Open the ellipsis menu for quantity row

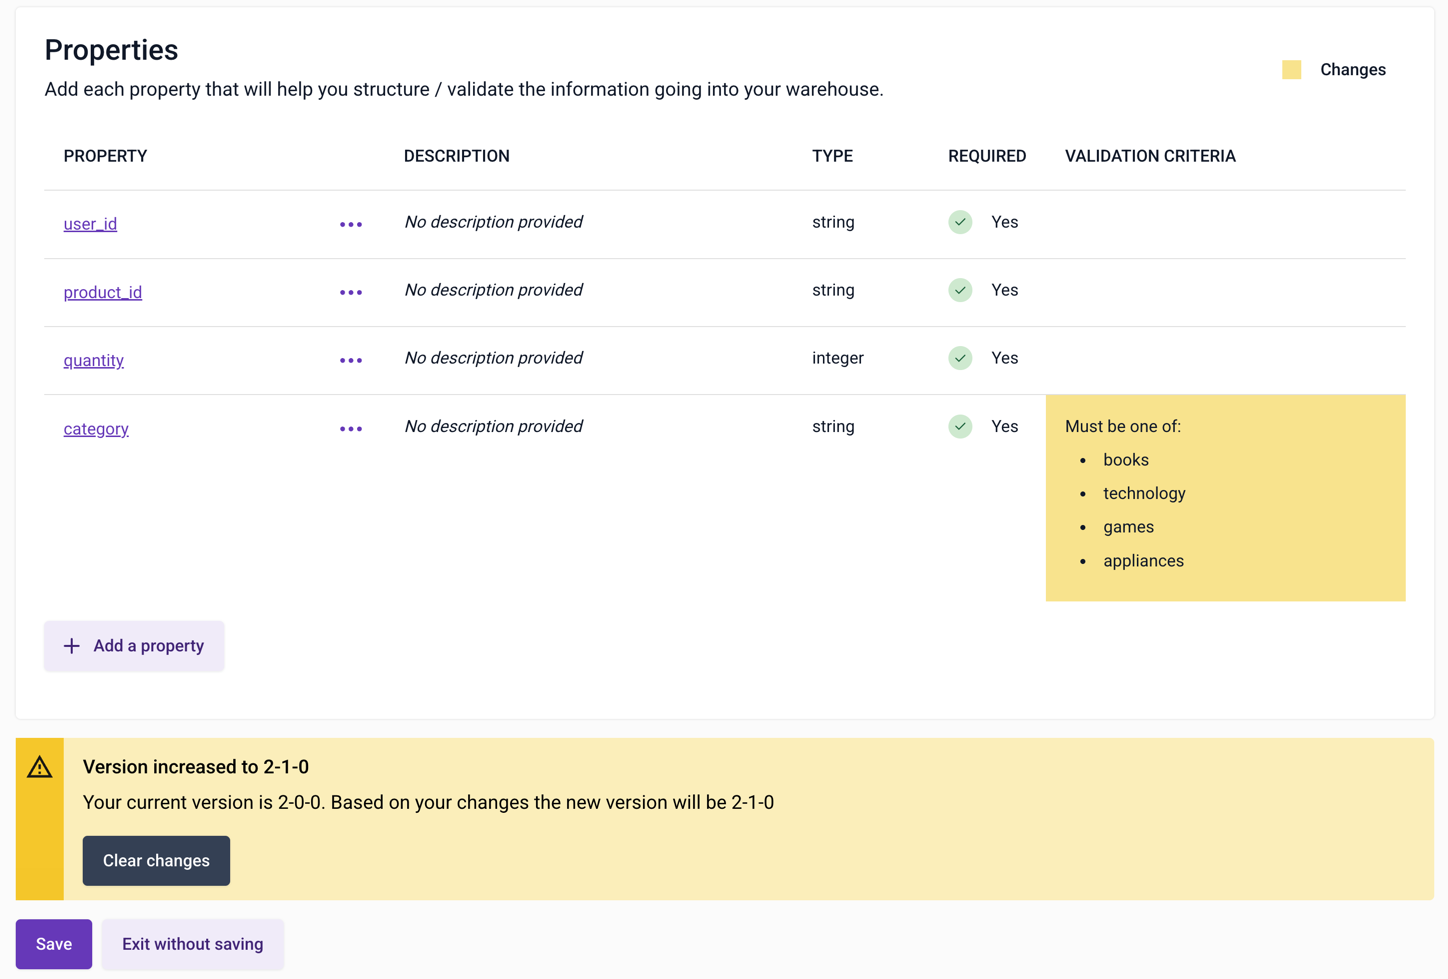click(x=351, y=360)
